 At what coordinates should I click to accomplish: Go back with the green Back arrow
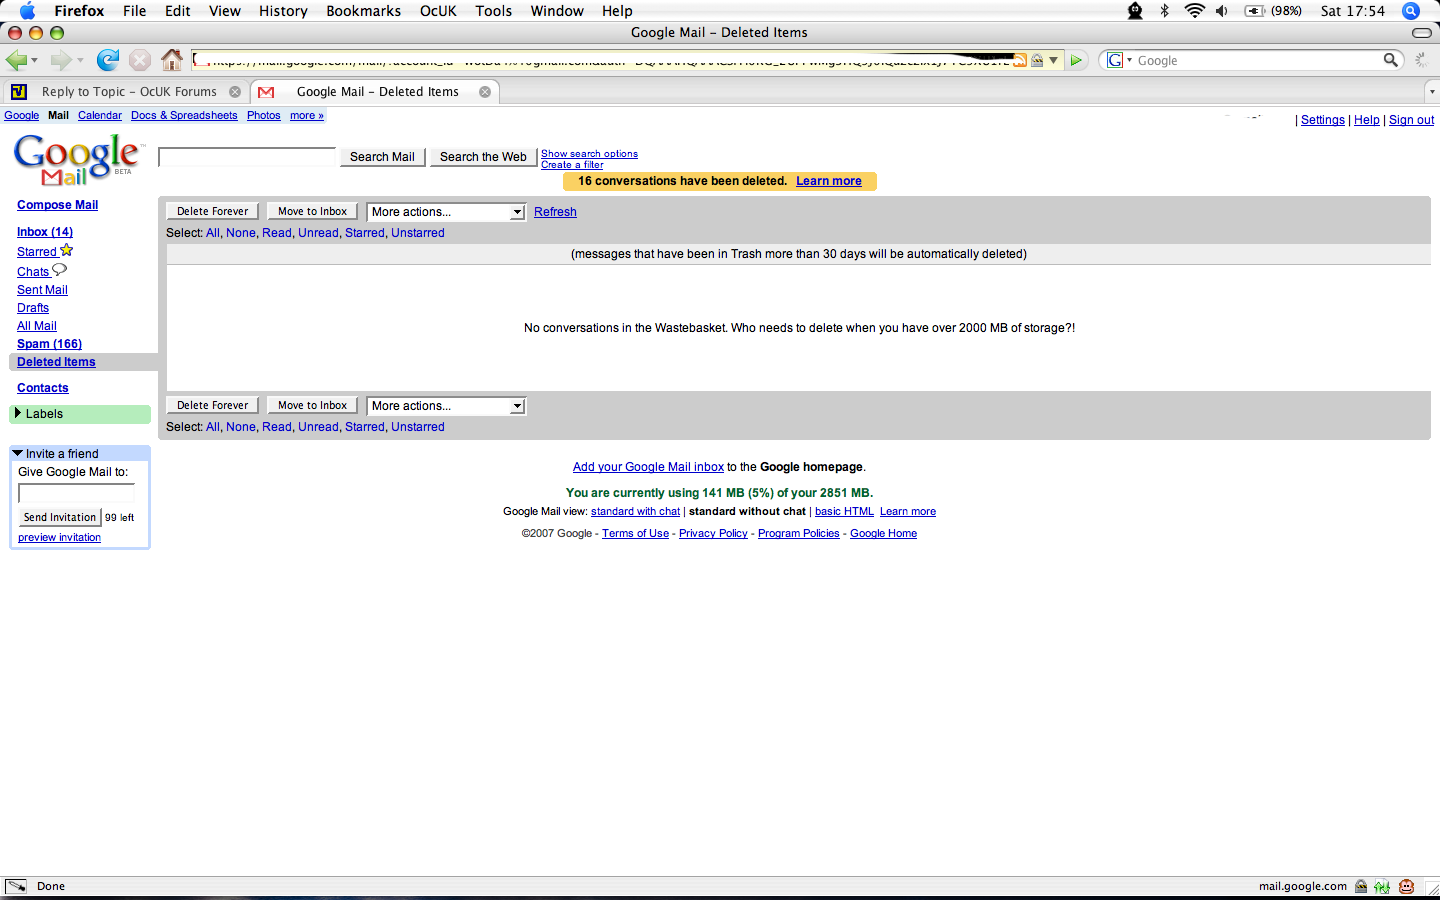pos(16,60)
